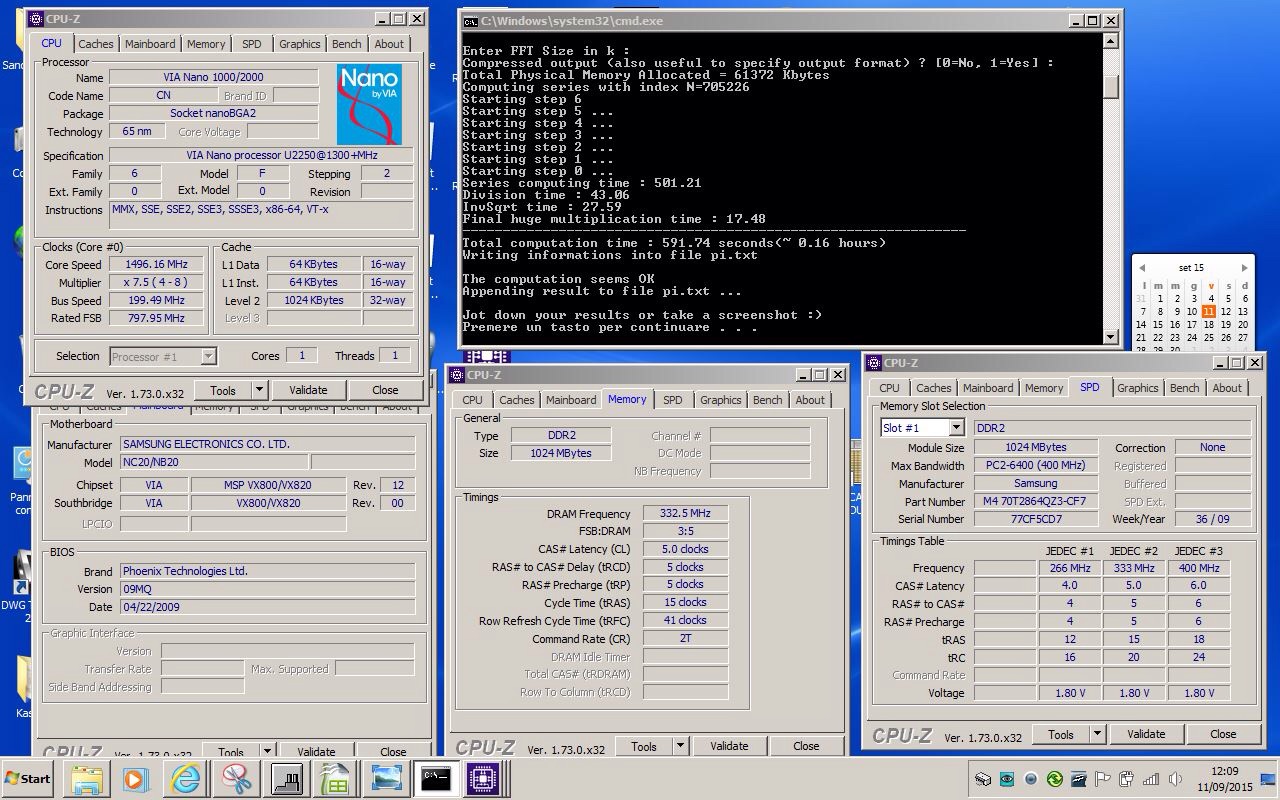Open Processor #1 selection dropdown
Viewport: 1280px width, 800px height.
pos(208,356)
